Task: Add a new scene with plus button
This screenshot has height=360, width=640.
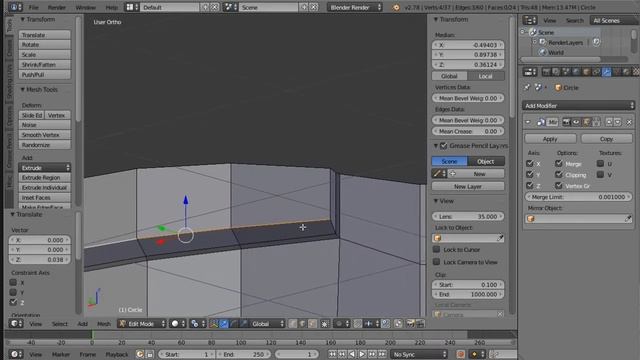Action: click(x=304, y=7)
